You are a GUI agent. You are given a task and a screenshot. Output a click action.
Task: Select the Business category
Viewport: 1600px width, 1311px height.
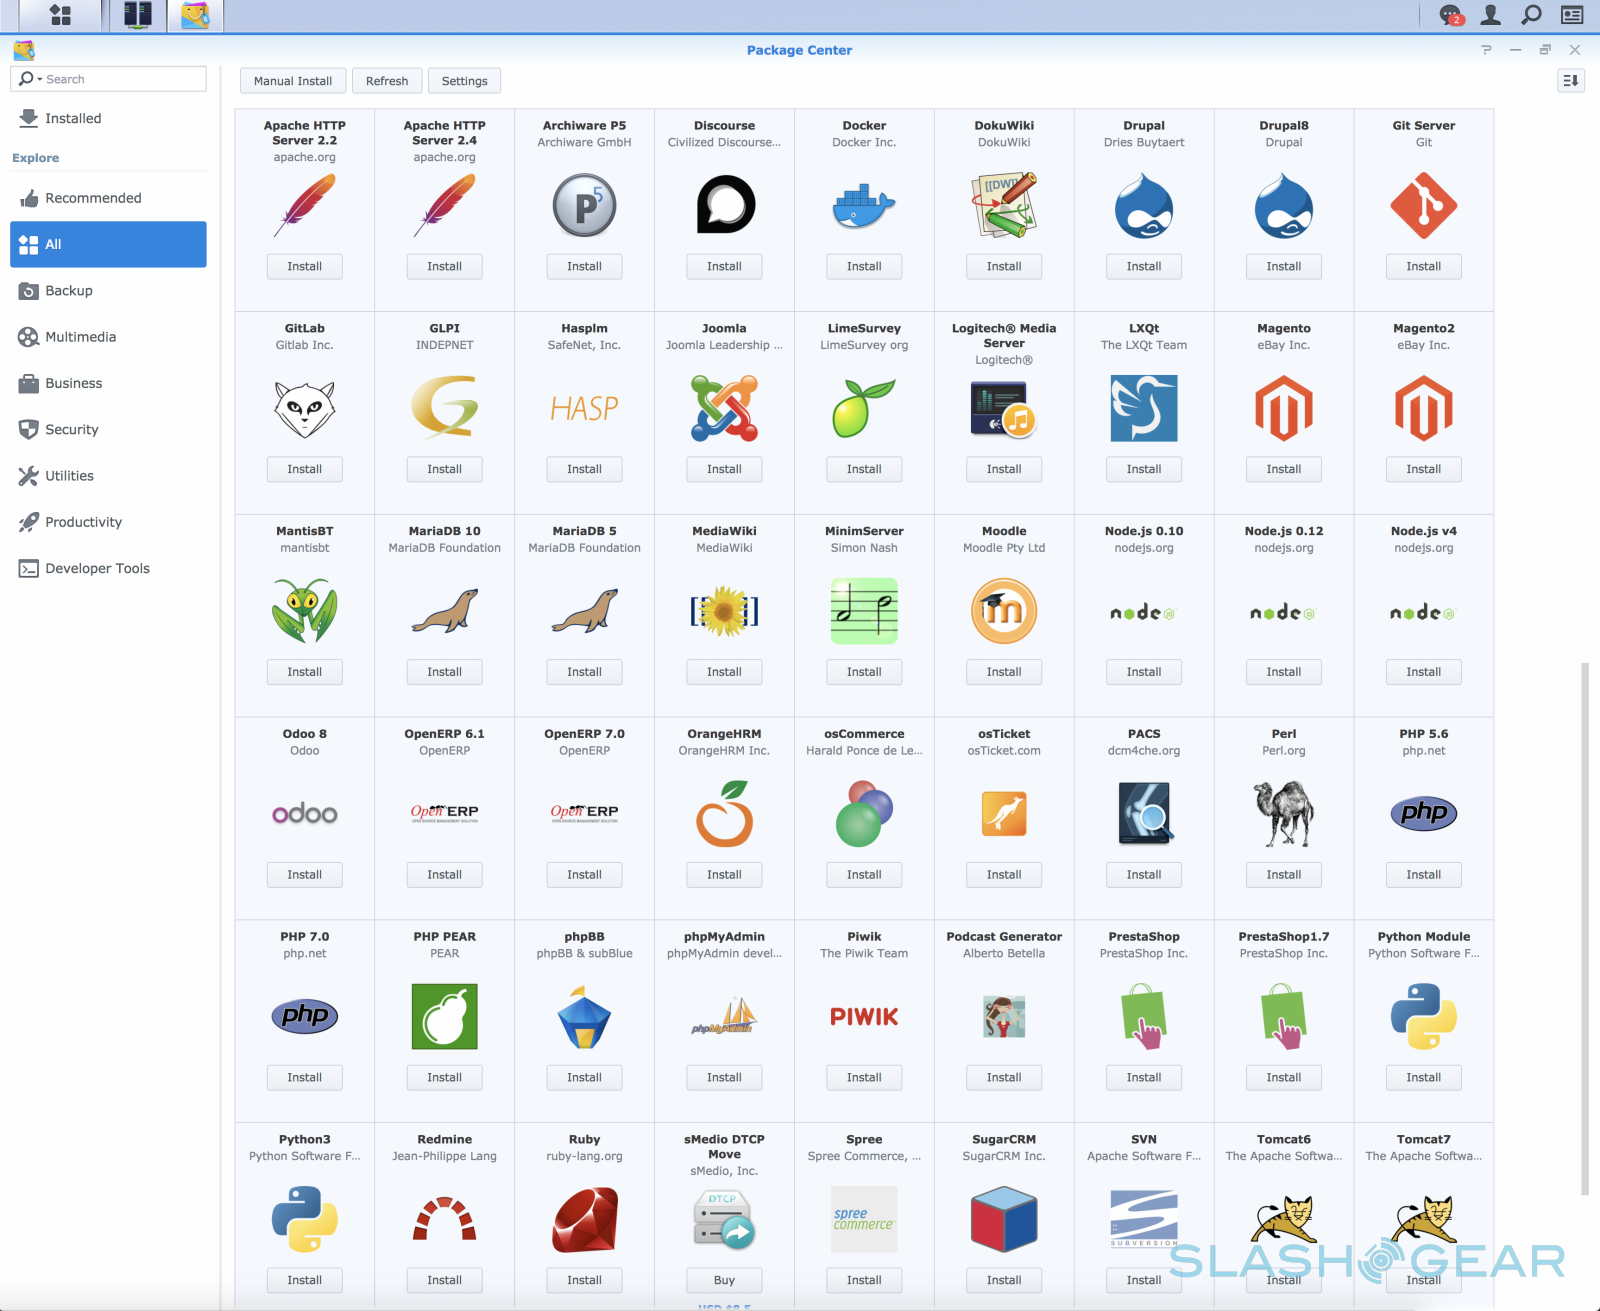(x=108, y=383)
